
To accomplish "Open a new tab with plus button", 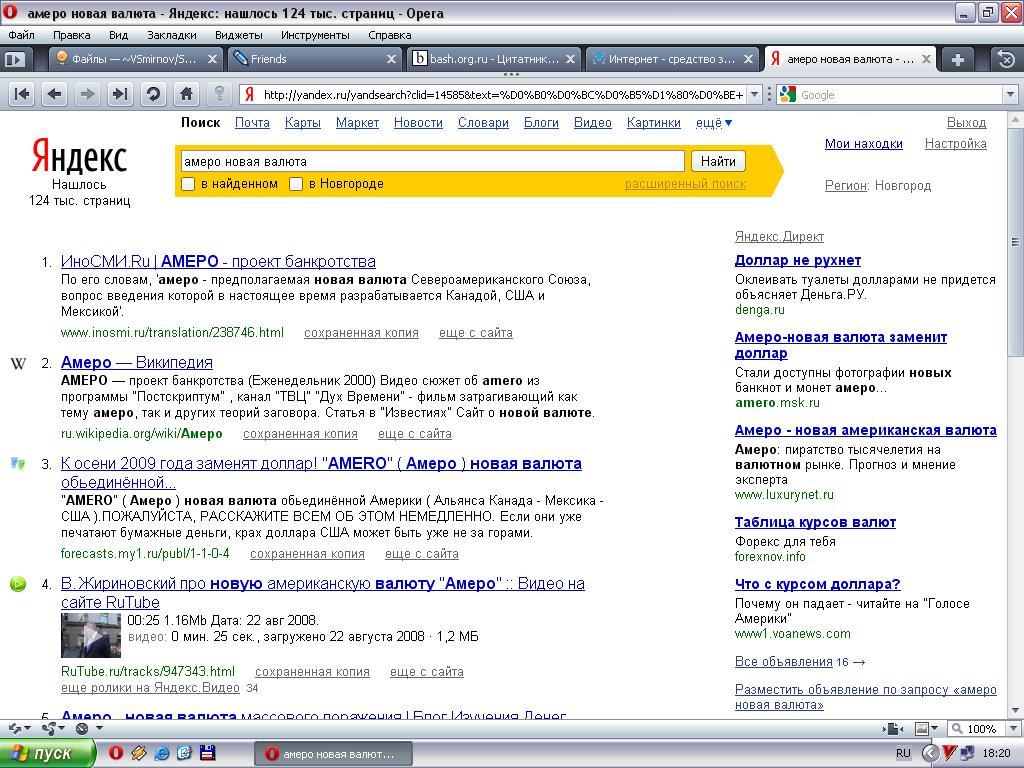I will [957, 59].
